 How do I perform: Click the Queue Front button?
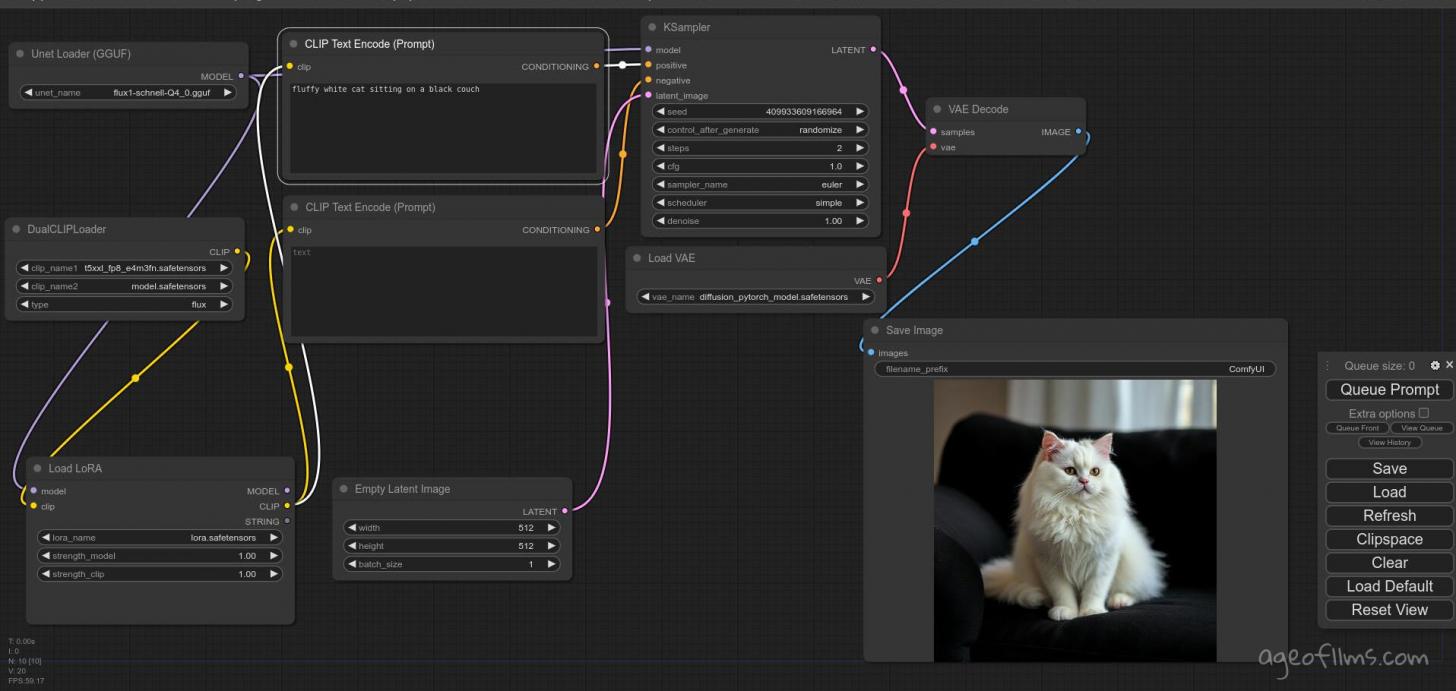1357,428
